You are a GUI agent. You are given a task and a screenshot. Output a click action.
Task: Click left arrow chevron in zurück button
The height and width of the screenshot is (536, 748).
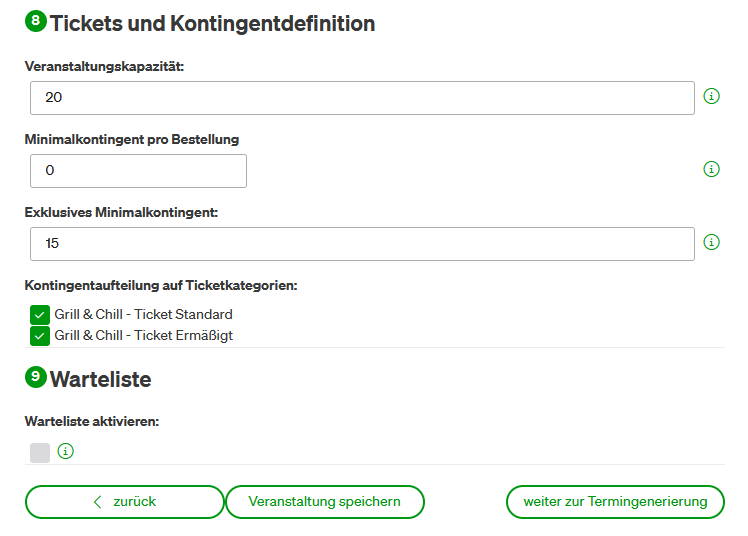pos(98,502)
